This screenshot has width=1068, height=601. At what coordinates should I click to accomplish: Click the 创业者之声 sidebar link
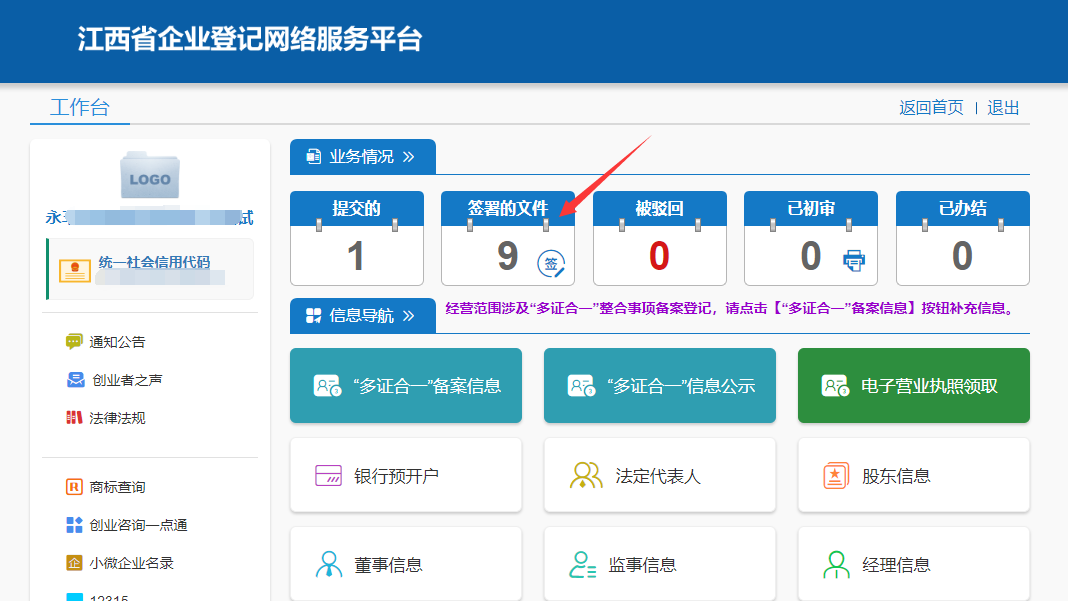click(127, 380)
